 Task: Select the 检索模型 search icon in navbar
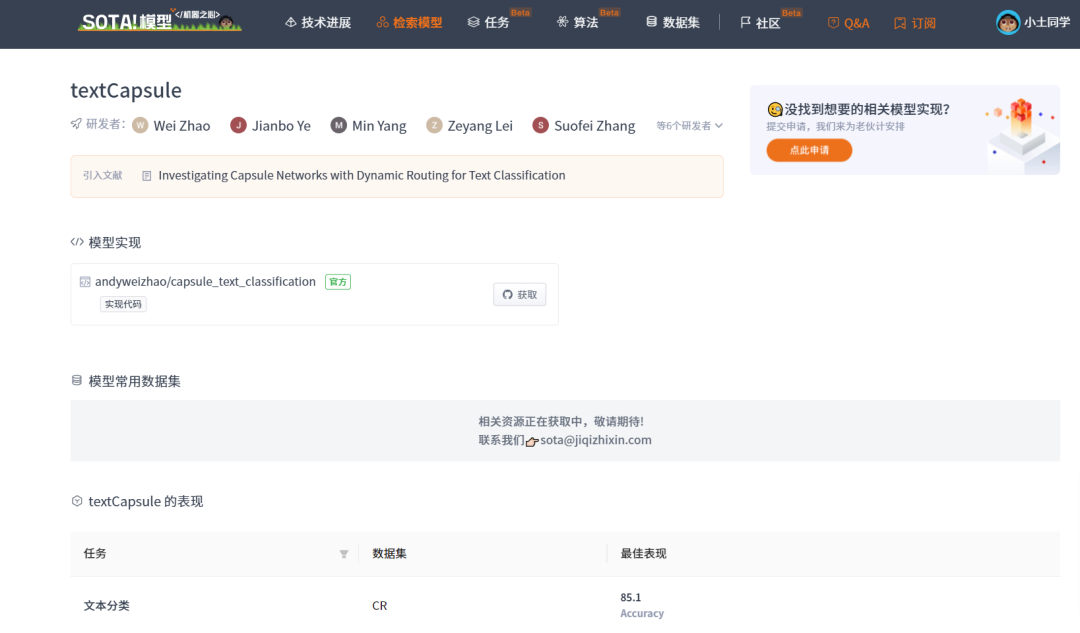(x=384, y=22)
